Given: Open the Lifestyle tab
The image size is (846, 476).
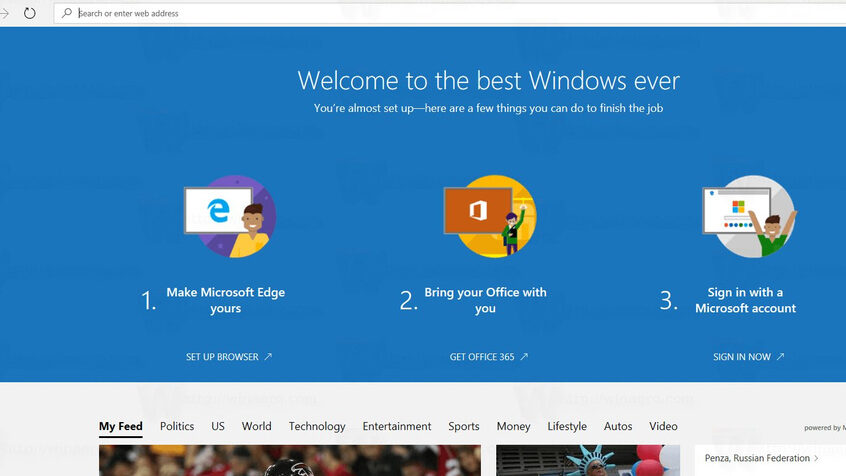Looking at the screenshot, I should pyautogui.click(x=567, y=426).
